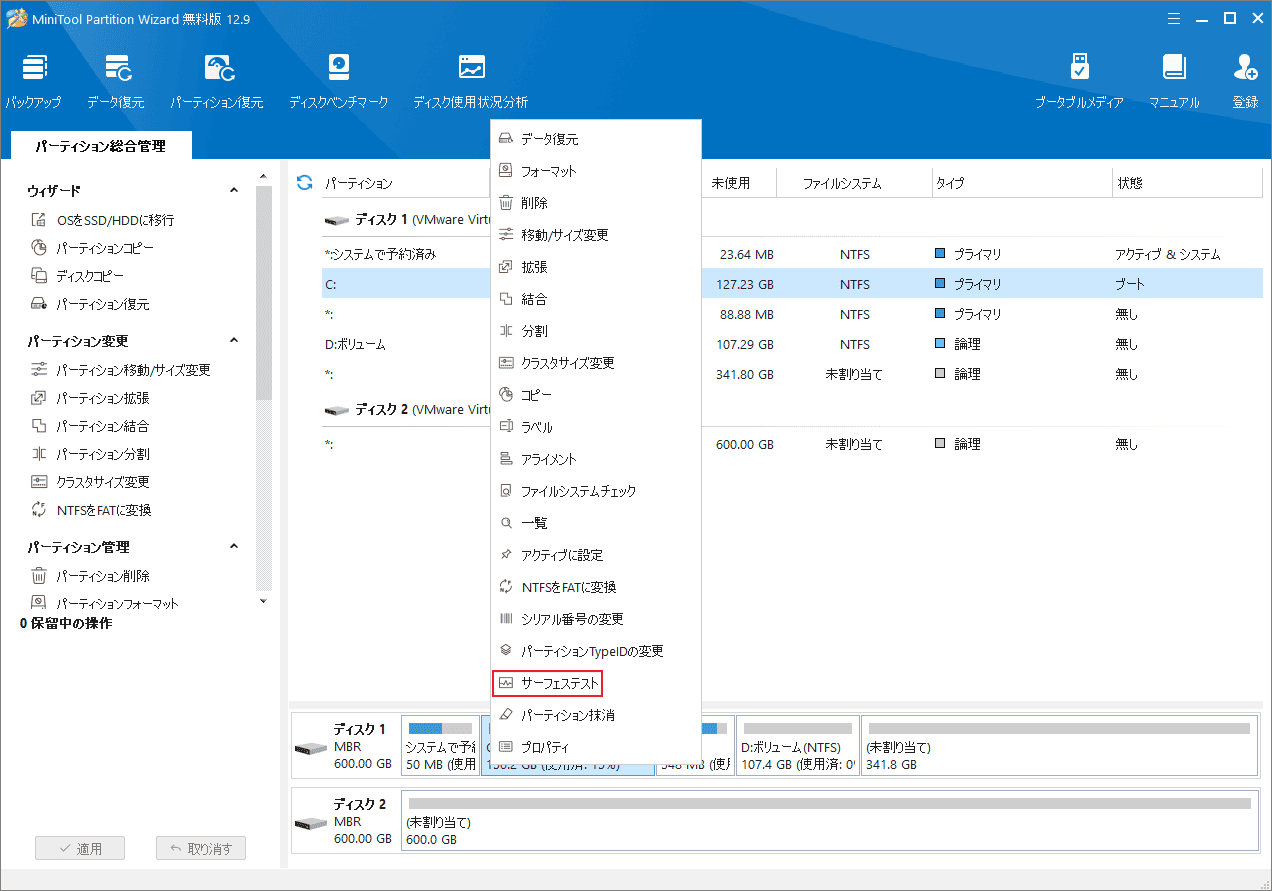The height and width of the screenshot is (891, 1272).
Task: Choose ラベル in context menu
Action: [596, 427]
